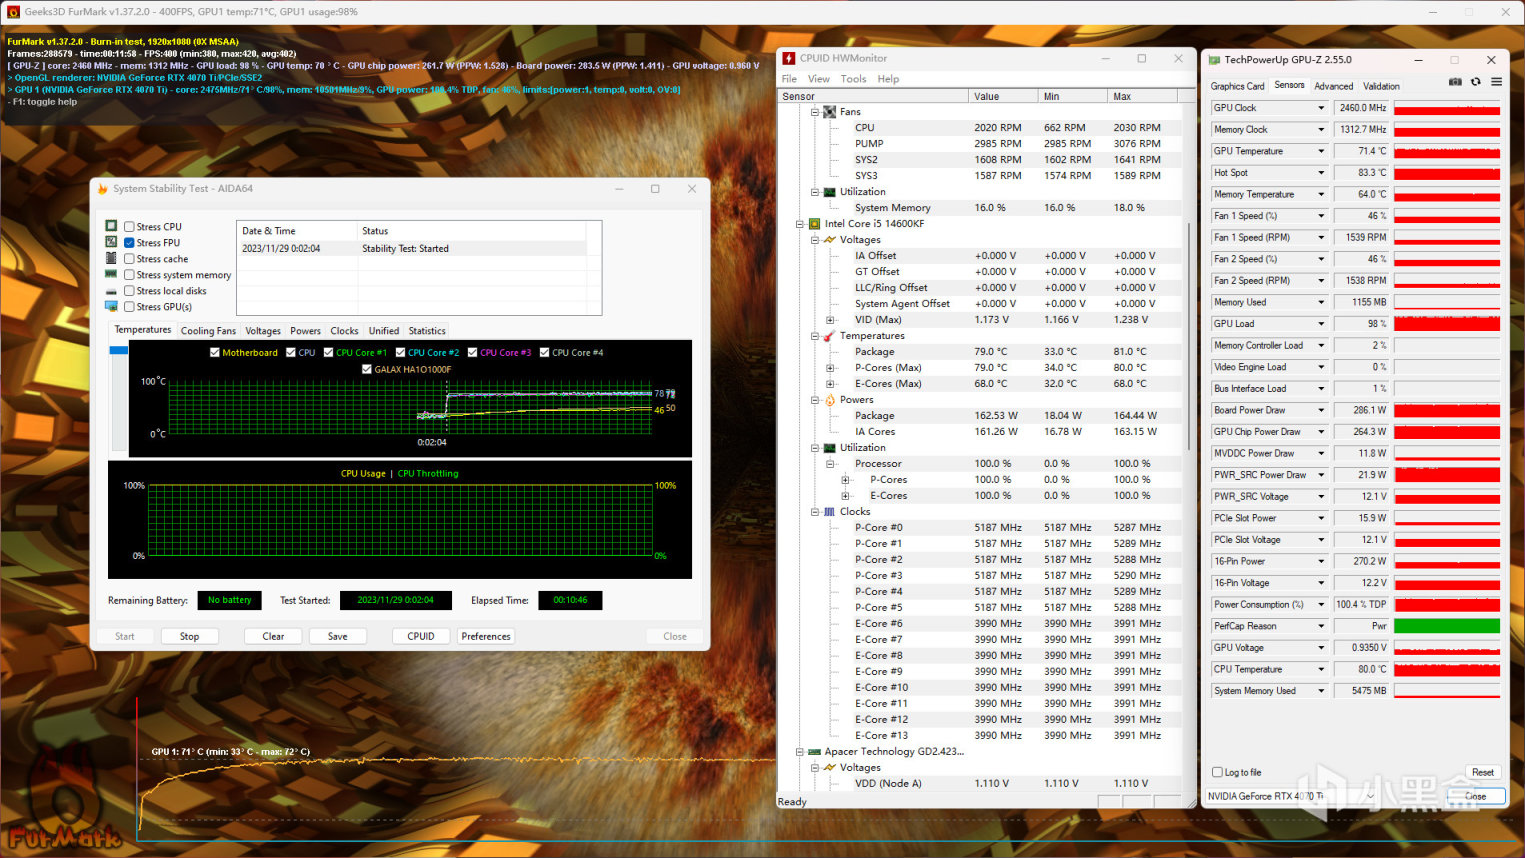
Task: Click the CPUID HWMonitor title bar icon
Action: (x=789, y=58)
